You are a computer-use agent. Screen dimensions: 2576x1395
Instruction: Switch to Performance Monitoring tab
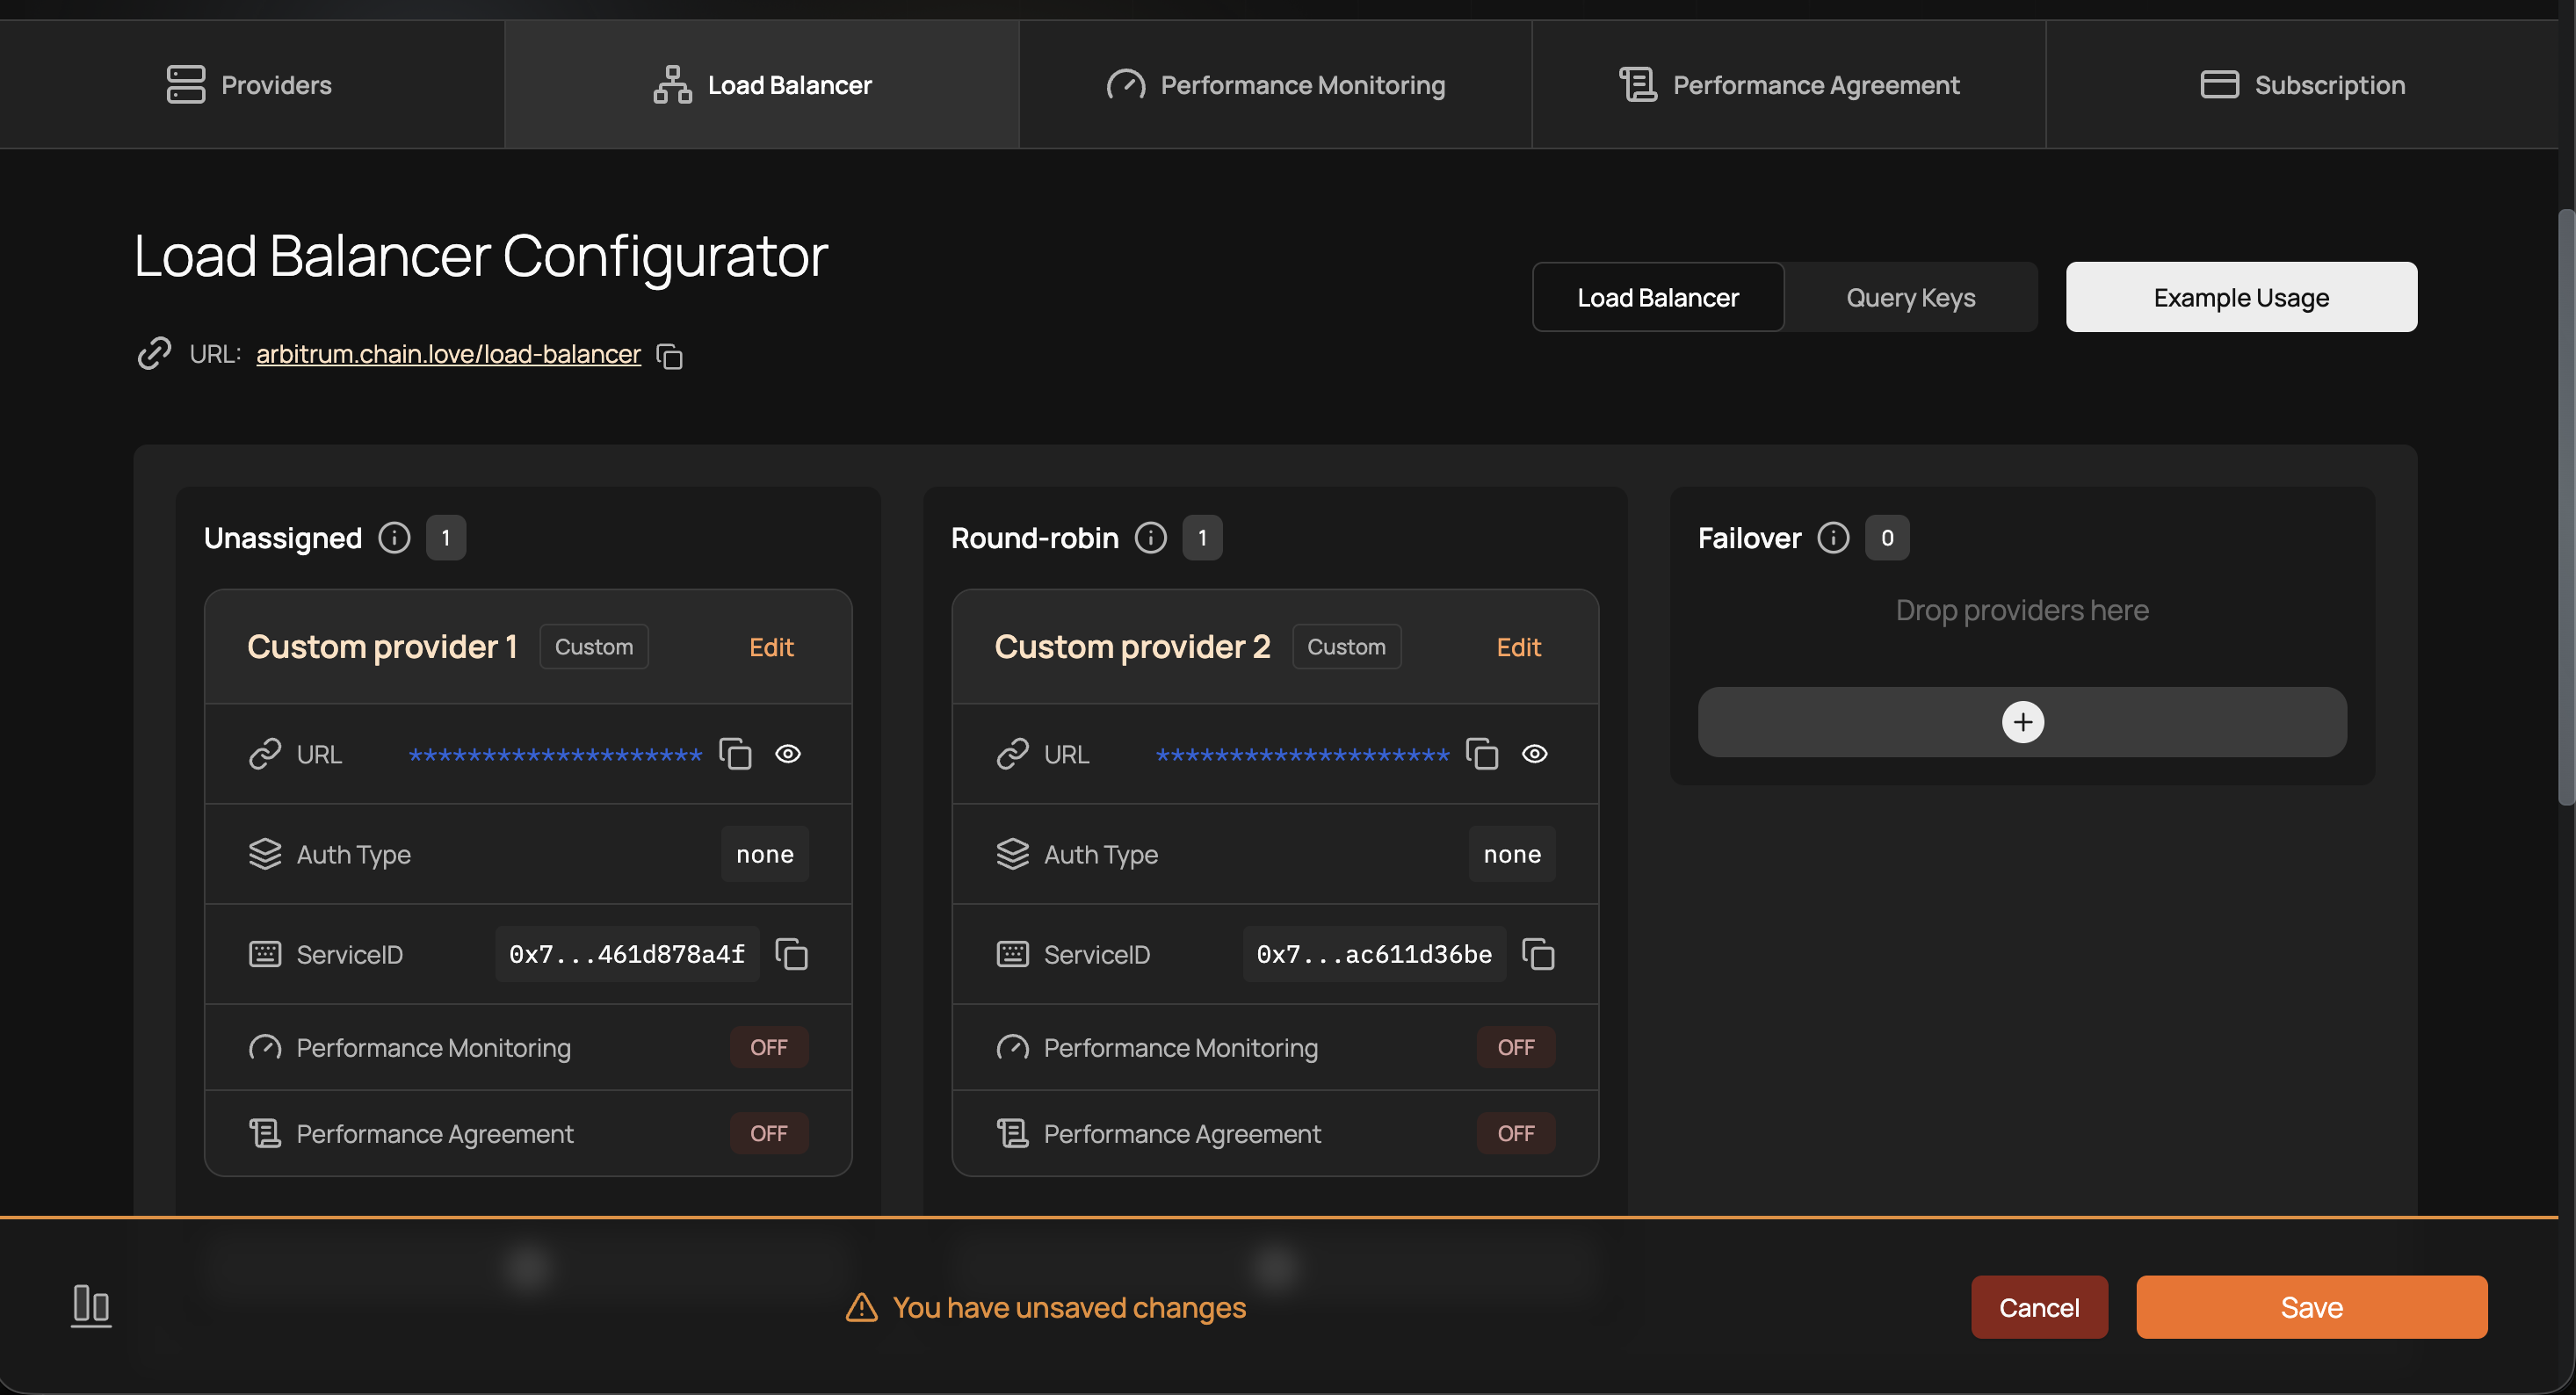(1276, 85)
